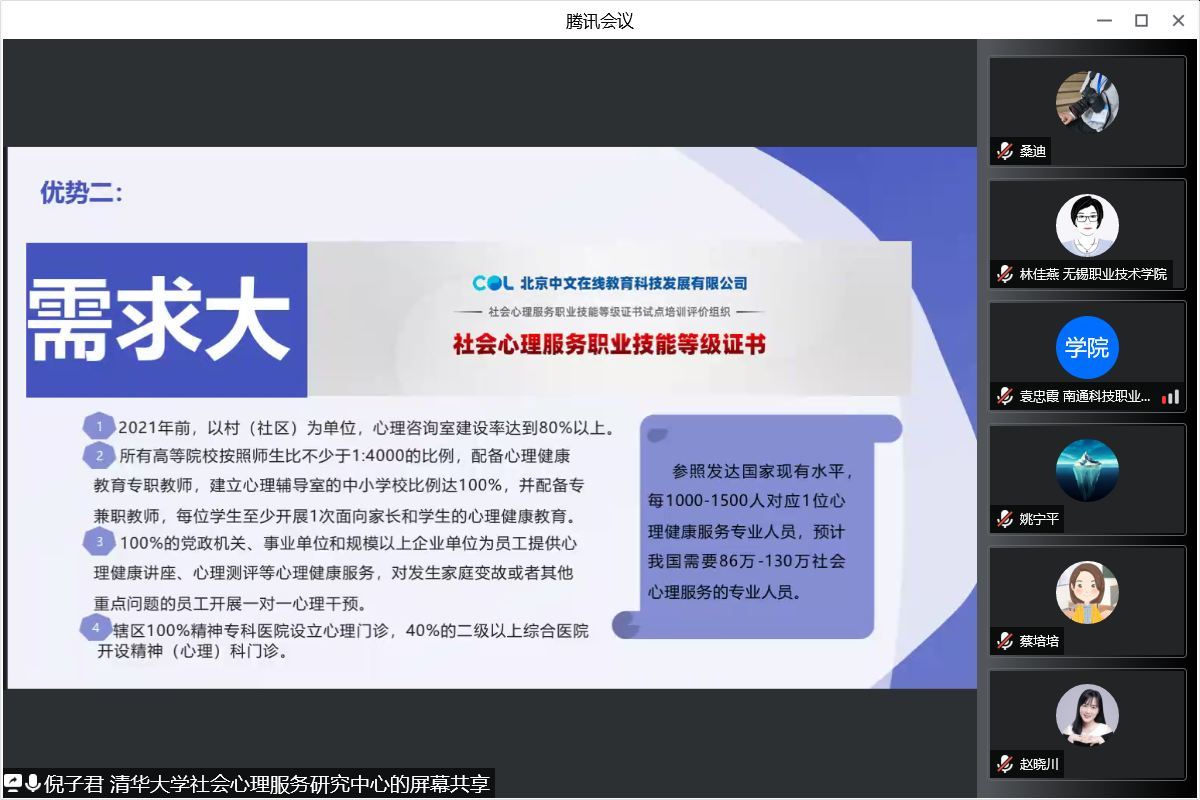This screenshot has width=1200, height=800.
Task: Click the muted mic icon for 蔡培培
Action: tap(1005, 641)
